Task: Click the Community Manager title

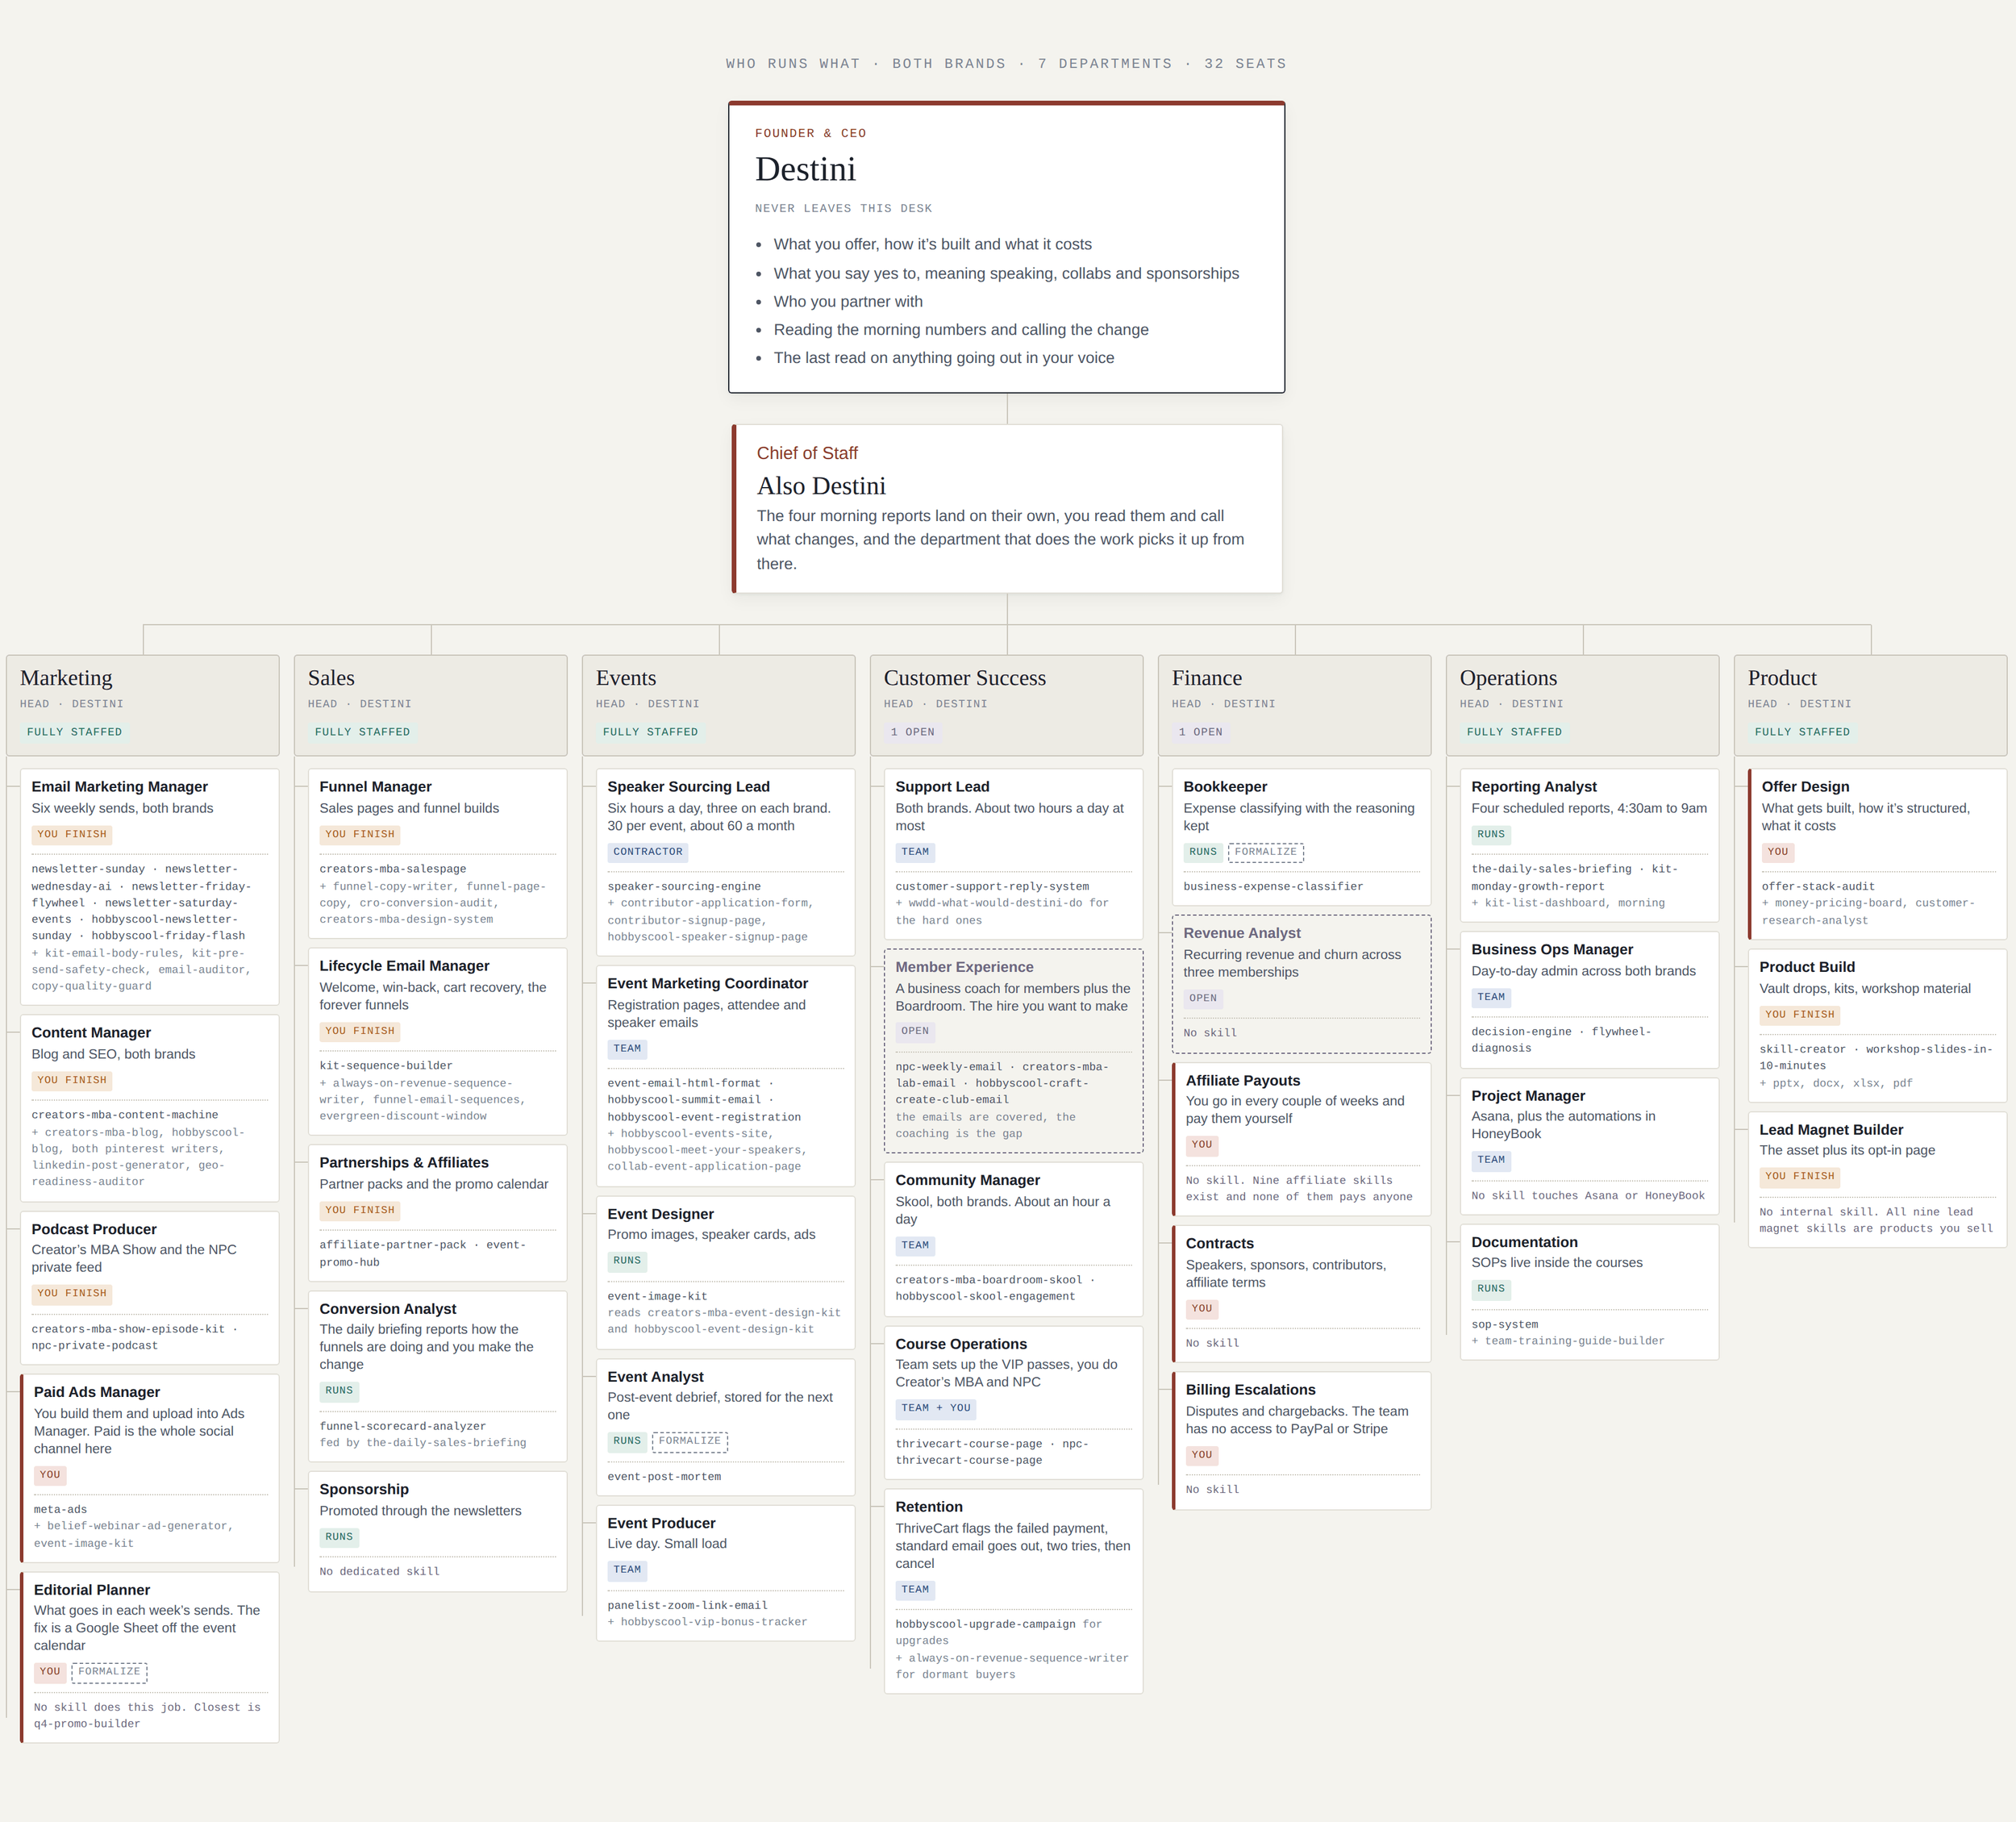Action: coord(968,1180)
